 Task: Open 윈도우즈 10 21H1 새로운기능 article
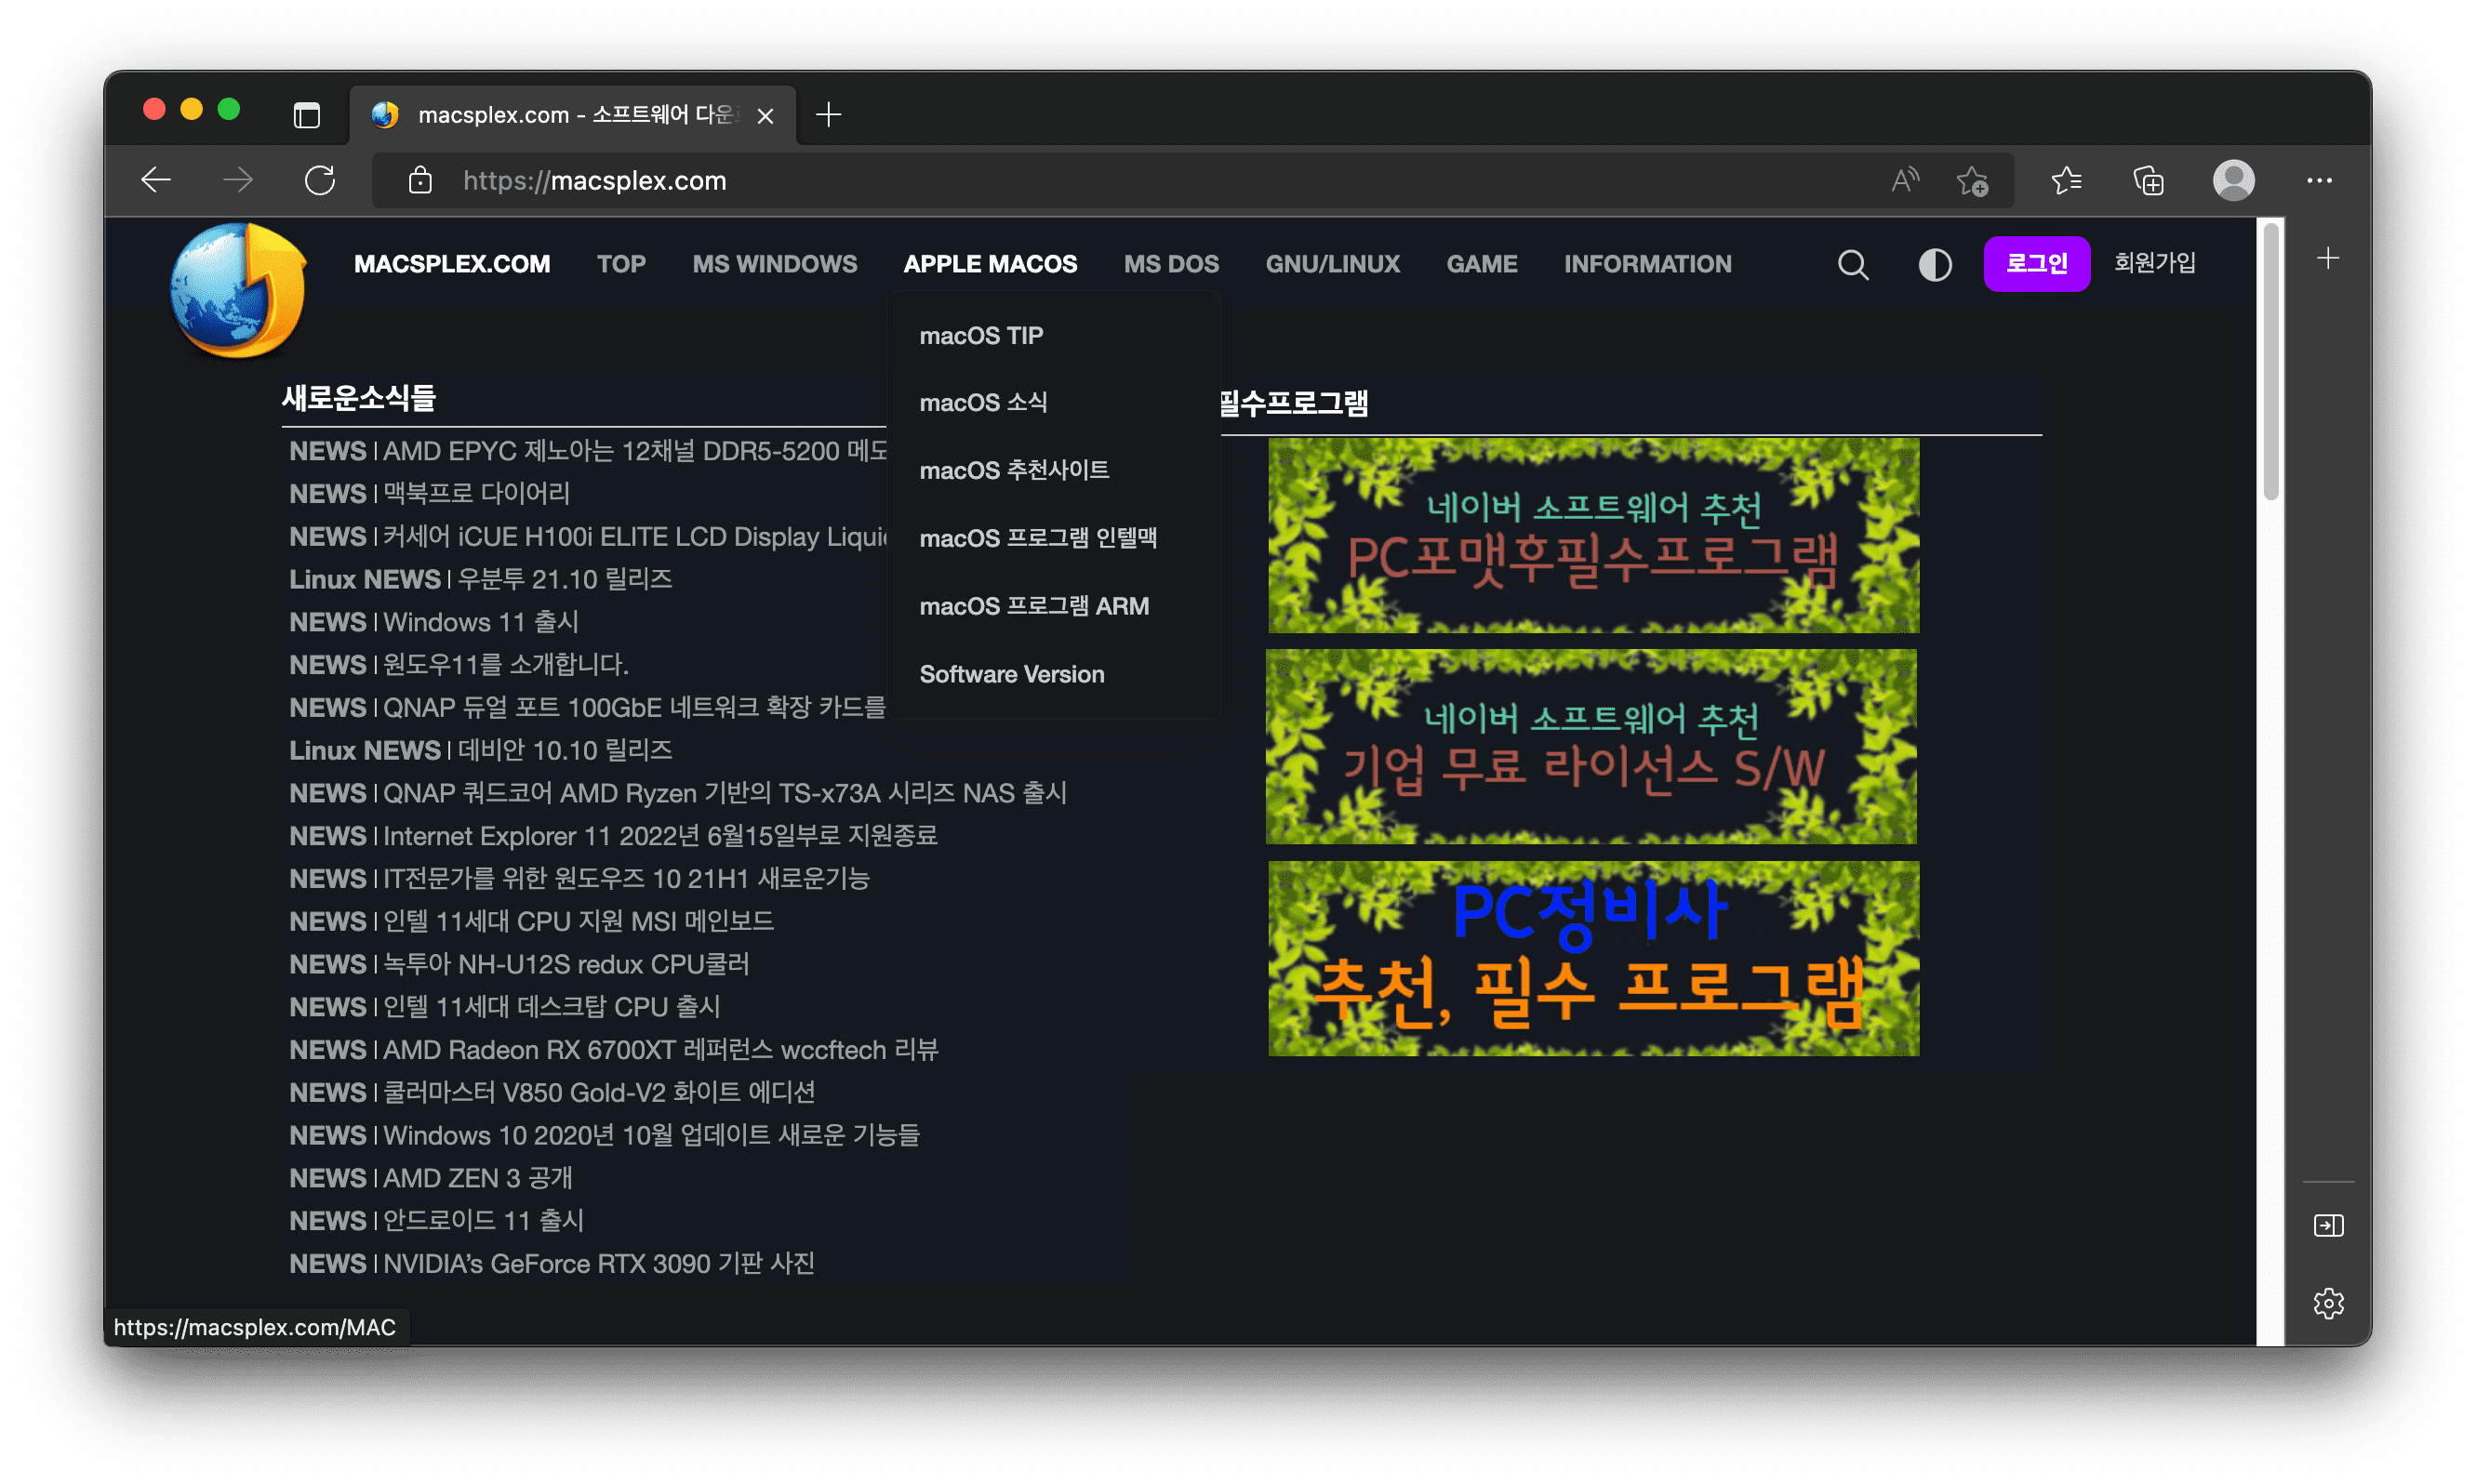pos(626,878)
